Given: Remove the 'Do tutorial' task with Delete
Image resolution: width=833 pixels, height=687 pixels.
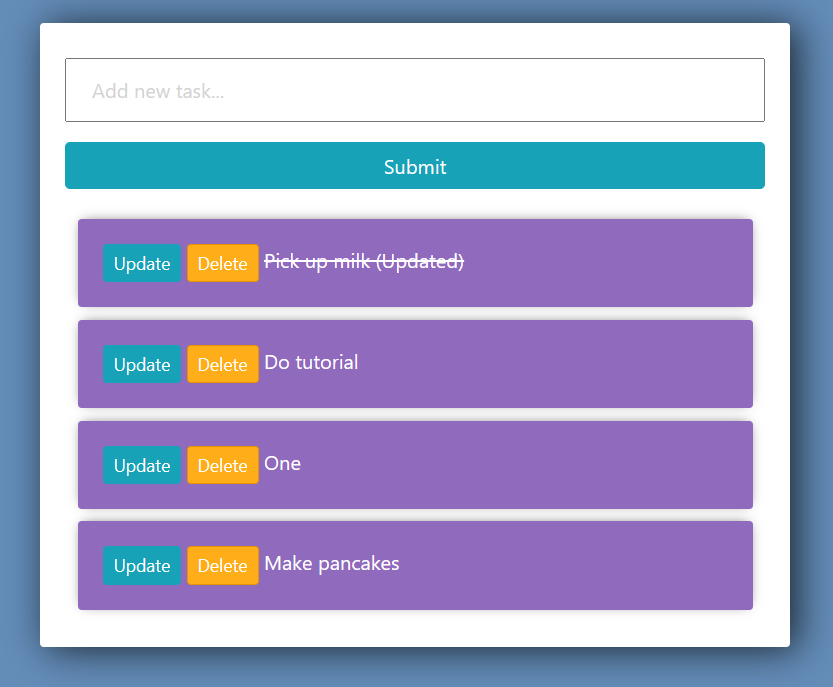Looking at the screenshot, I should pyautogui.click(x=222, y=364).
